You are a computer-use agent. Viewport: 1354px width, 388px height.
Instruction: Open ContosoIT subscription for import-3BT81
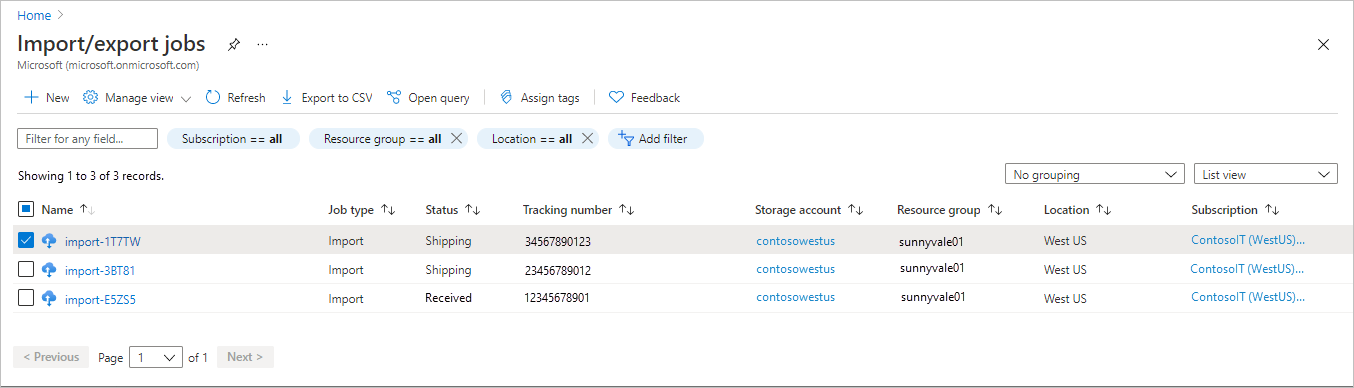[x=1248, y=269]
